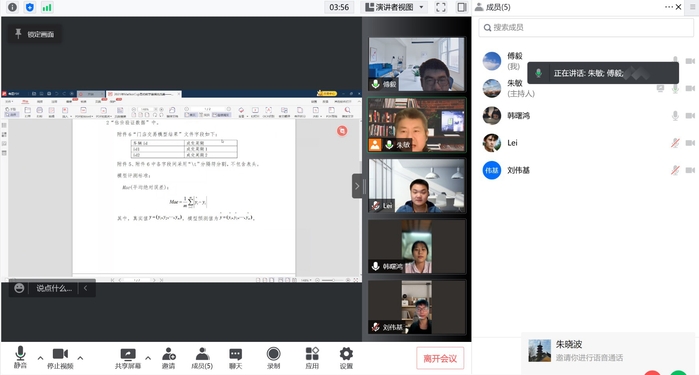Collapse the video thumbnails side strip

(x=357, y=186)
